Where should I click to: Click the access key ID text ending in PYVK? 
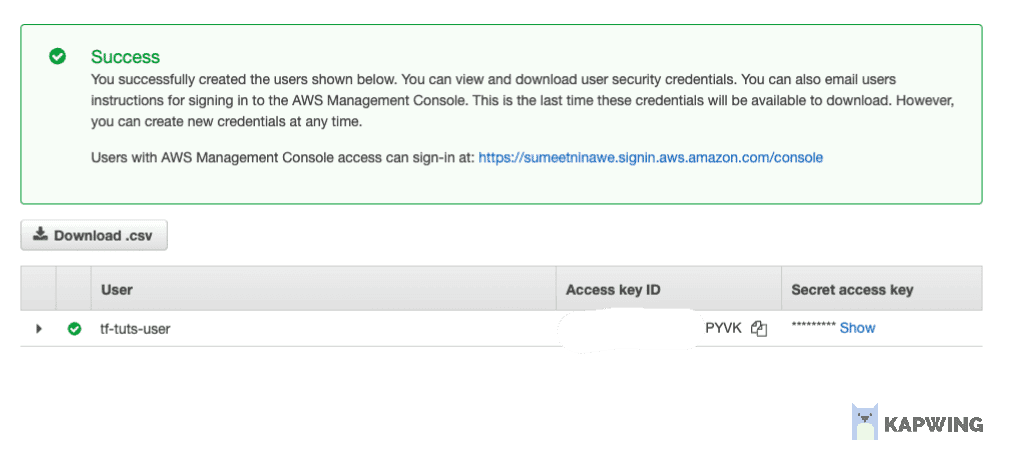tap(724, 328)
